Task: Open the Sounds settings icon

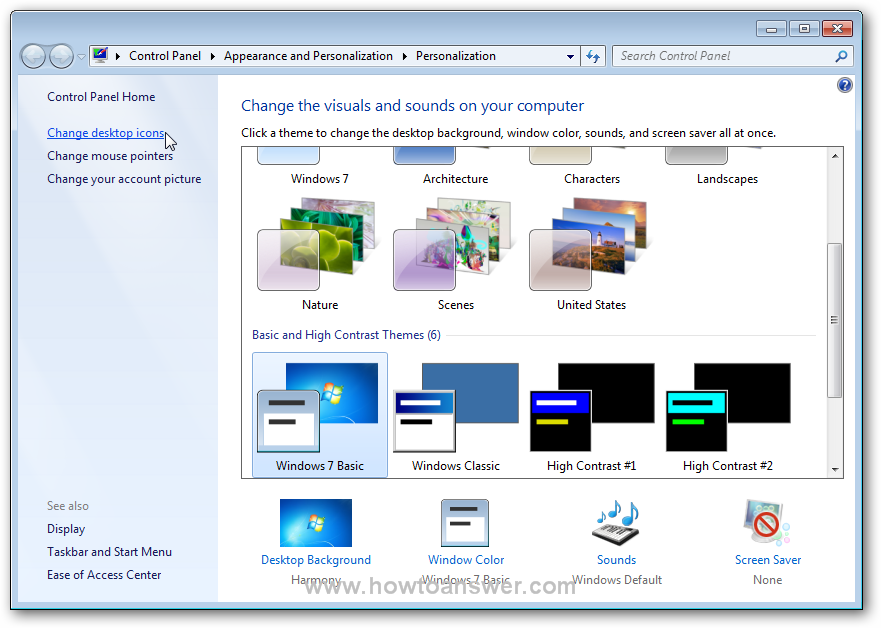Action: tap(616, 523)
